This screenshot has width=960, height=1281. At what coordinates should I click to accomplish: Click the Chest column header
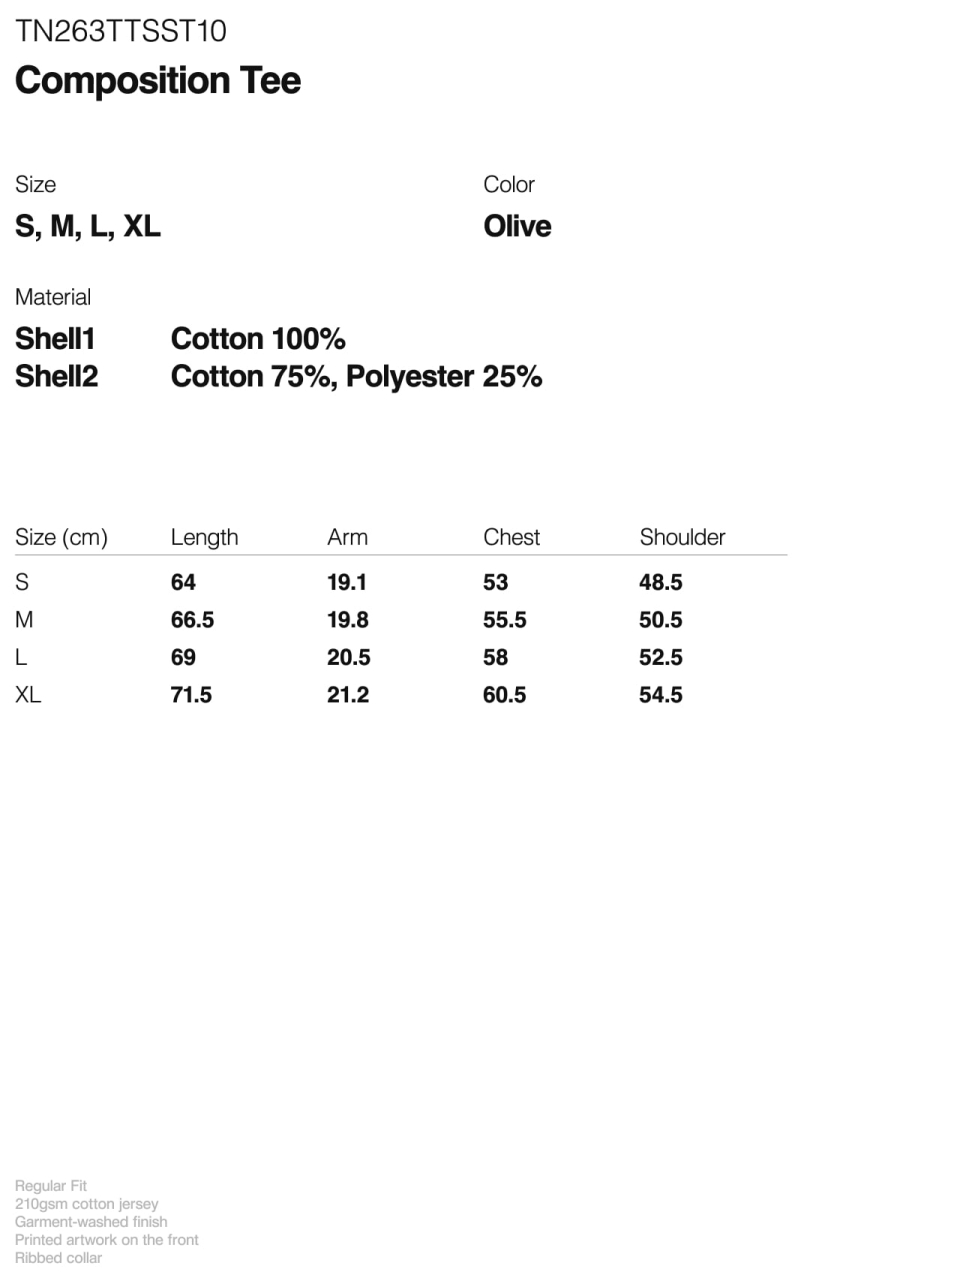(x=512, y=538)
